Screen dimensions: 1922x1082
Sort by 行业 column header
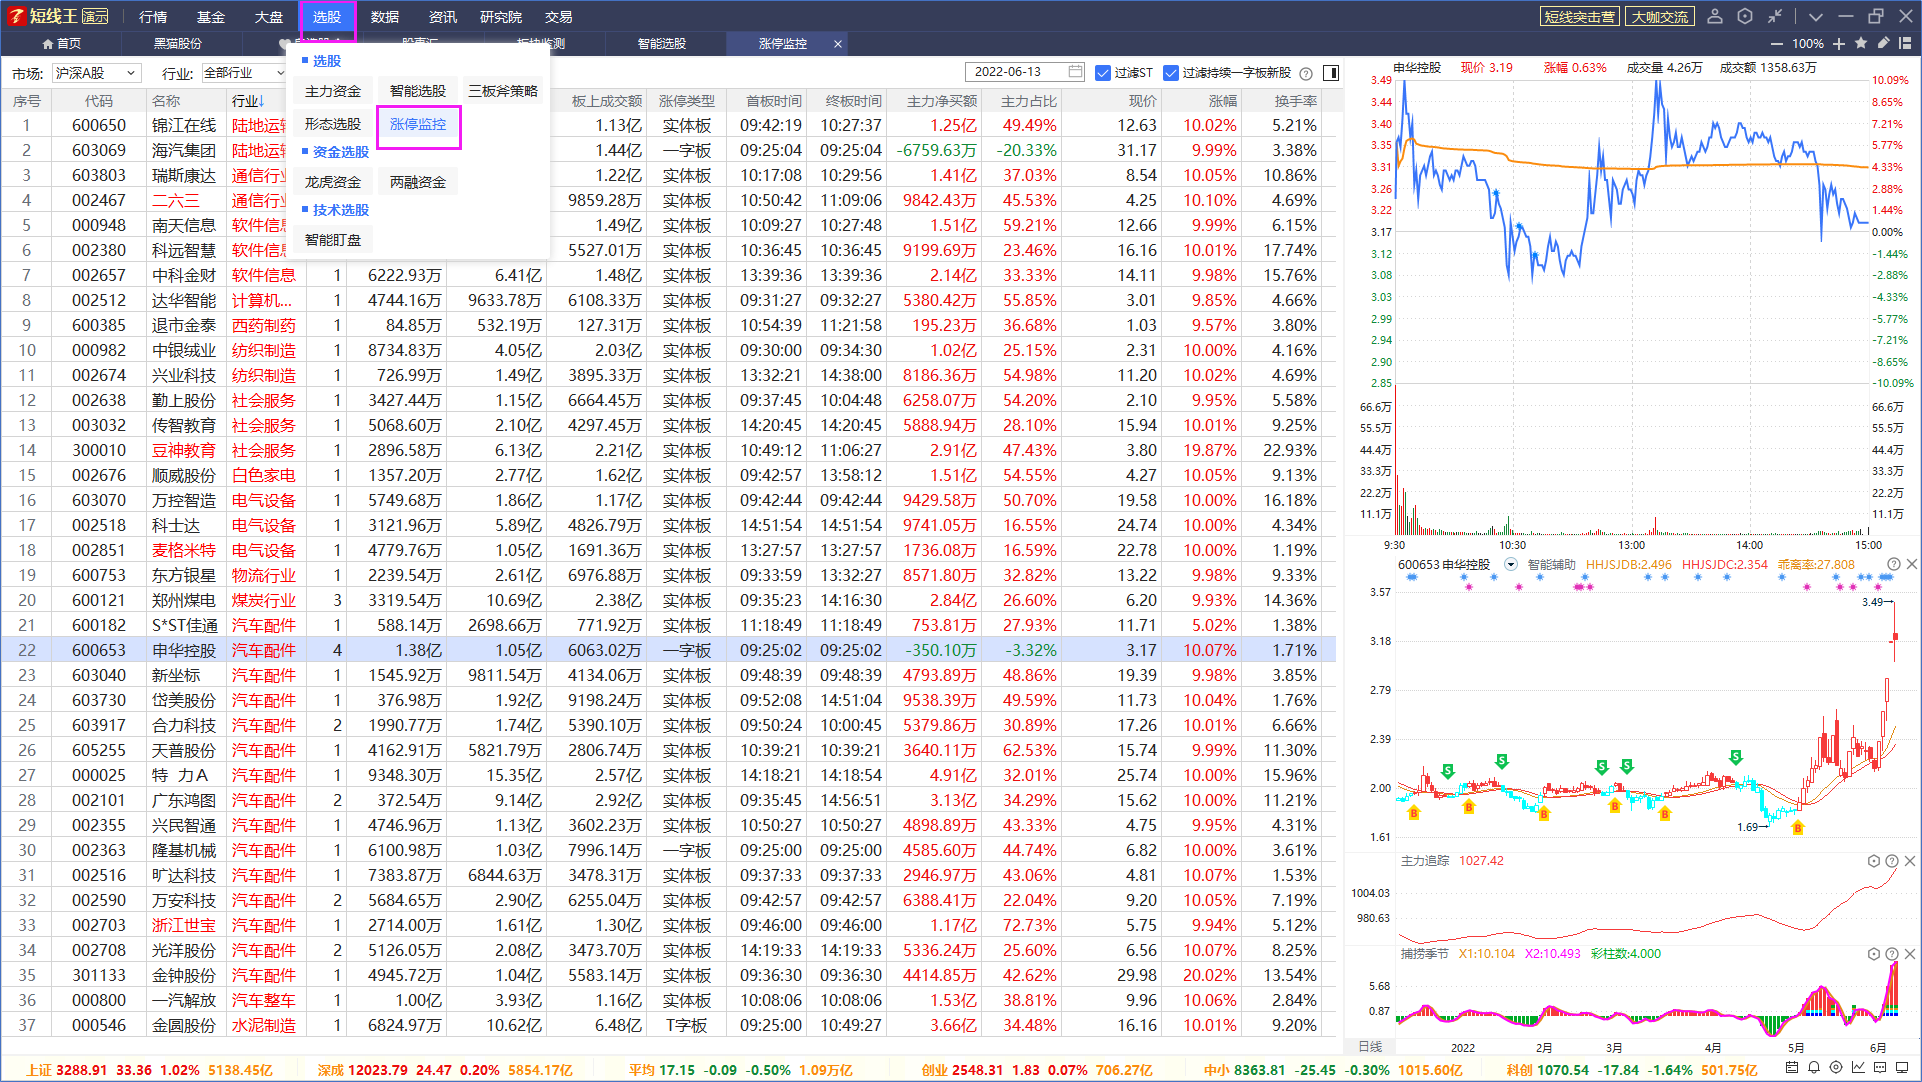(x=248, y=101)
